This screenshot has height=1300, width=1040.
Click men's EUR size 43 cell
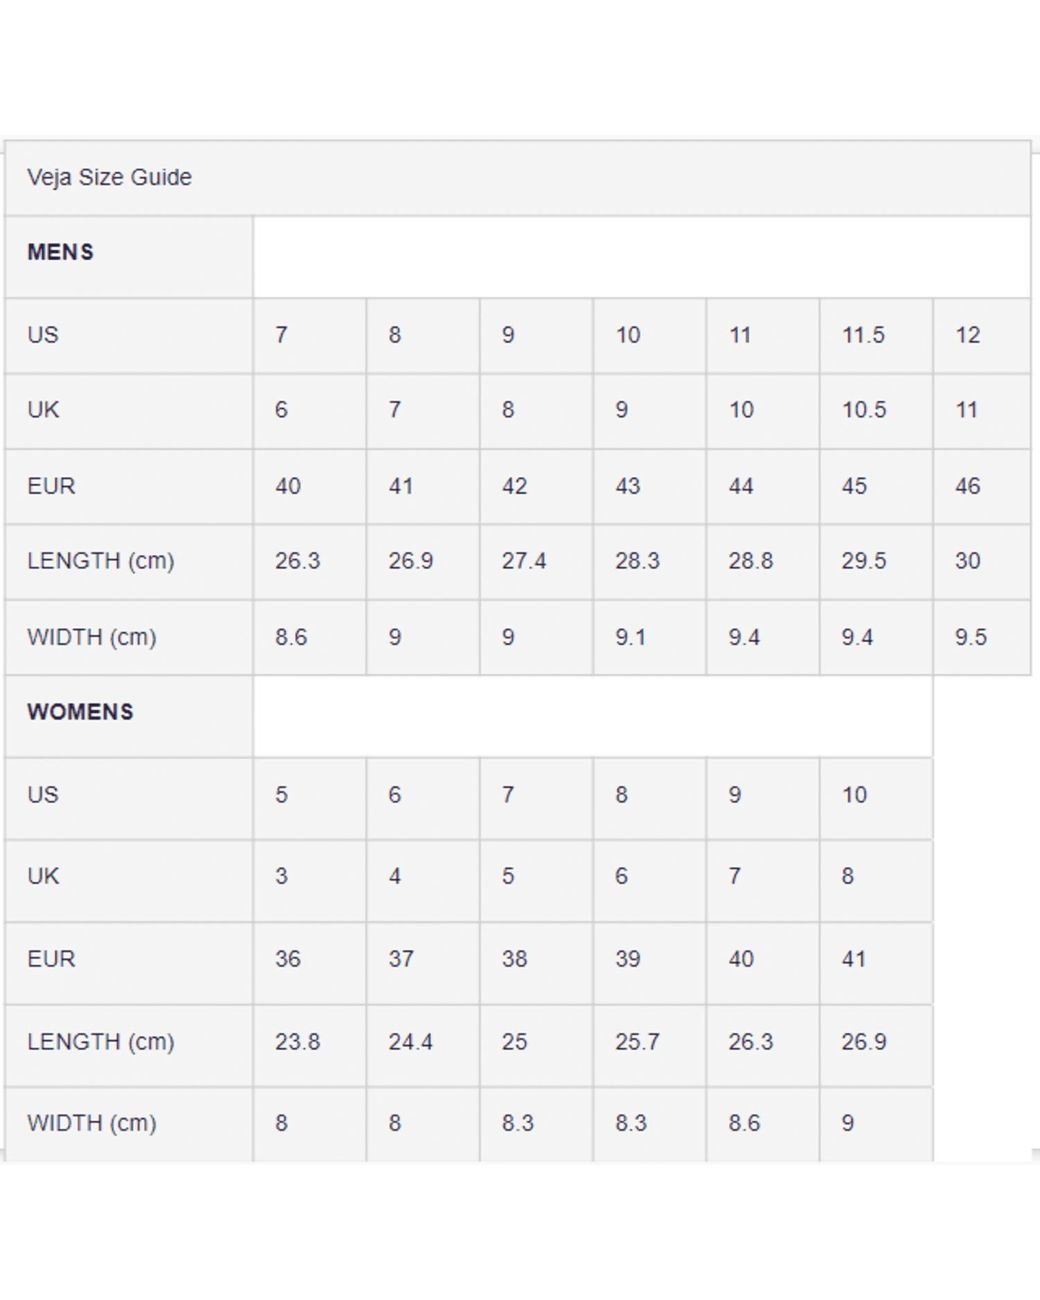[649, 486]
